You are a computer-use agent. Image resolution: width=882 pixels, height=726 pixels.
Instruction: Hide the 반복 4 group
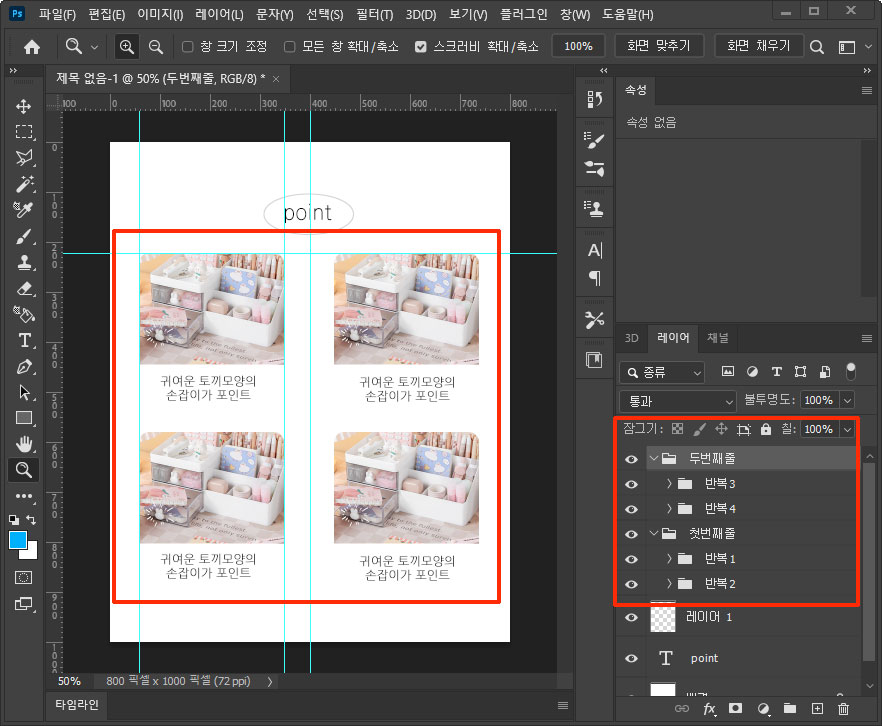coord(631,509)
